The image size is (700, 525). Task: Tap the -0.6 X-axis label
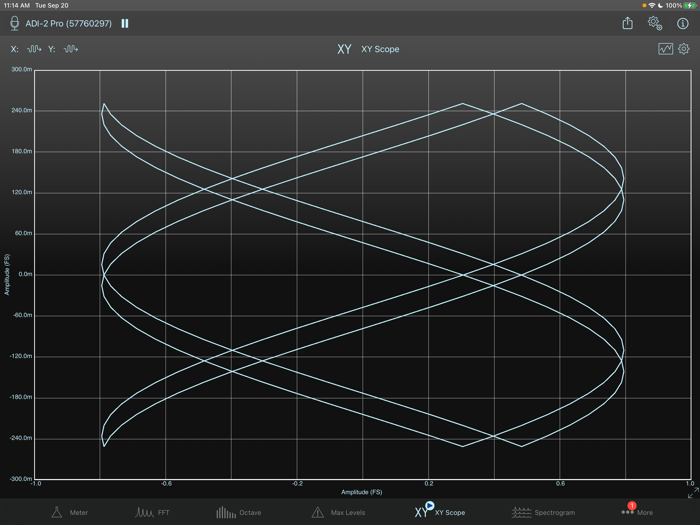[x=166, y=483]
